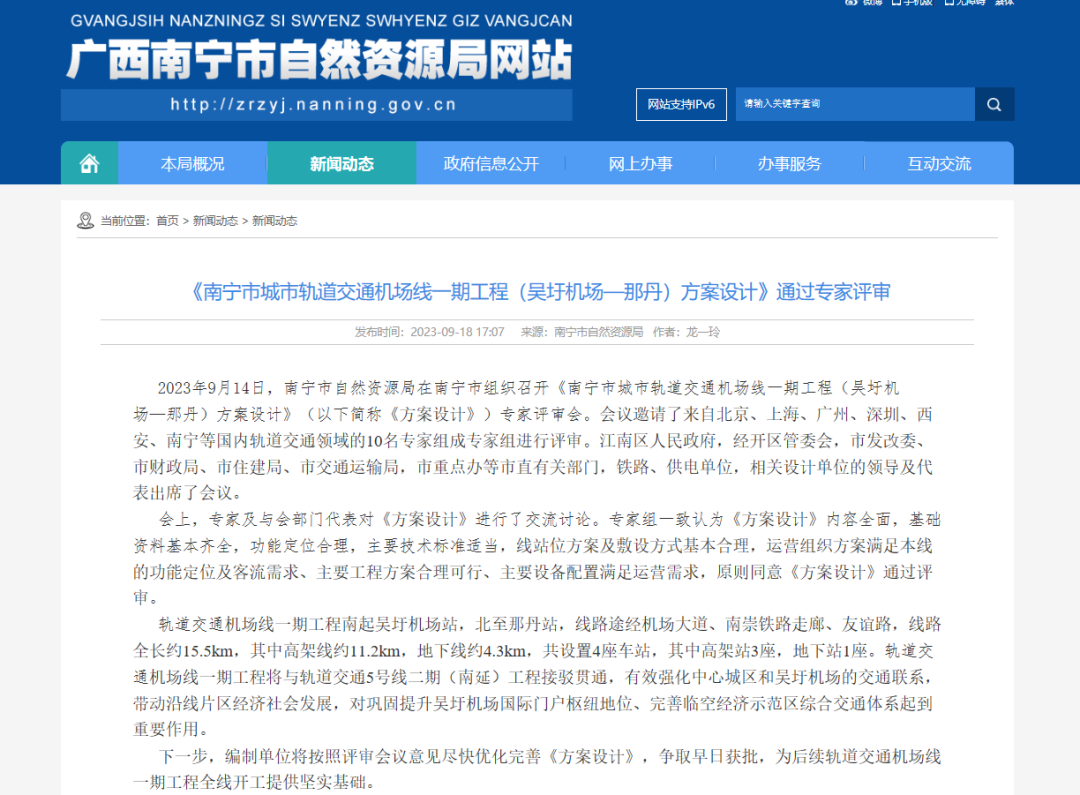Open the 办事服务 menu
The width and height of the screenshot is (1080, 795).
click(789, 161)
